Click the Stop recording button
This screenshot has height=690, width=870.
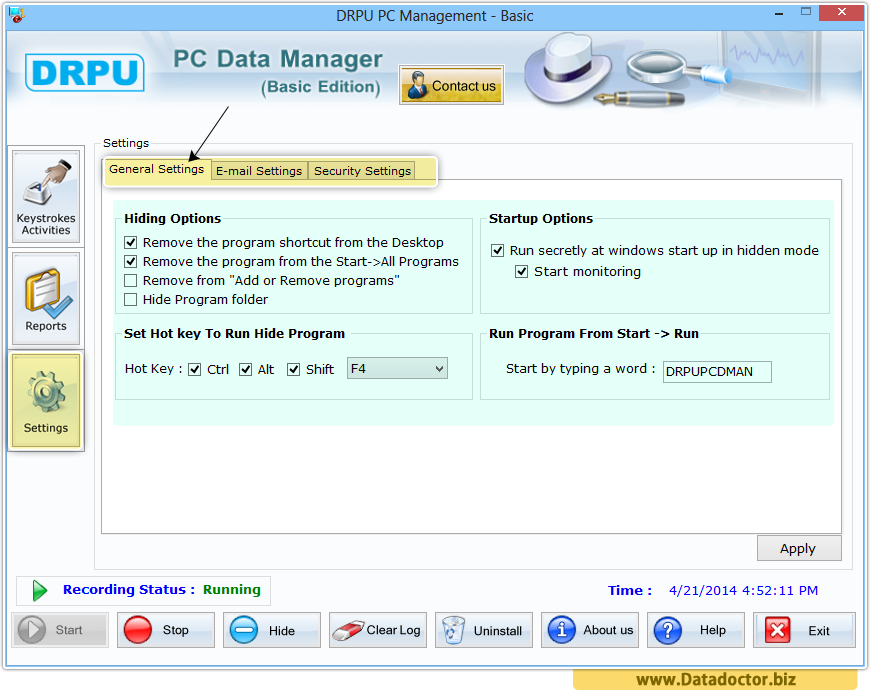[x=166, y=630]
